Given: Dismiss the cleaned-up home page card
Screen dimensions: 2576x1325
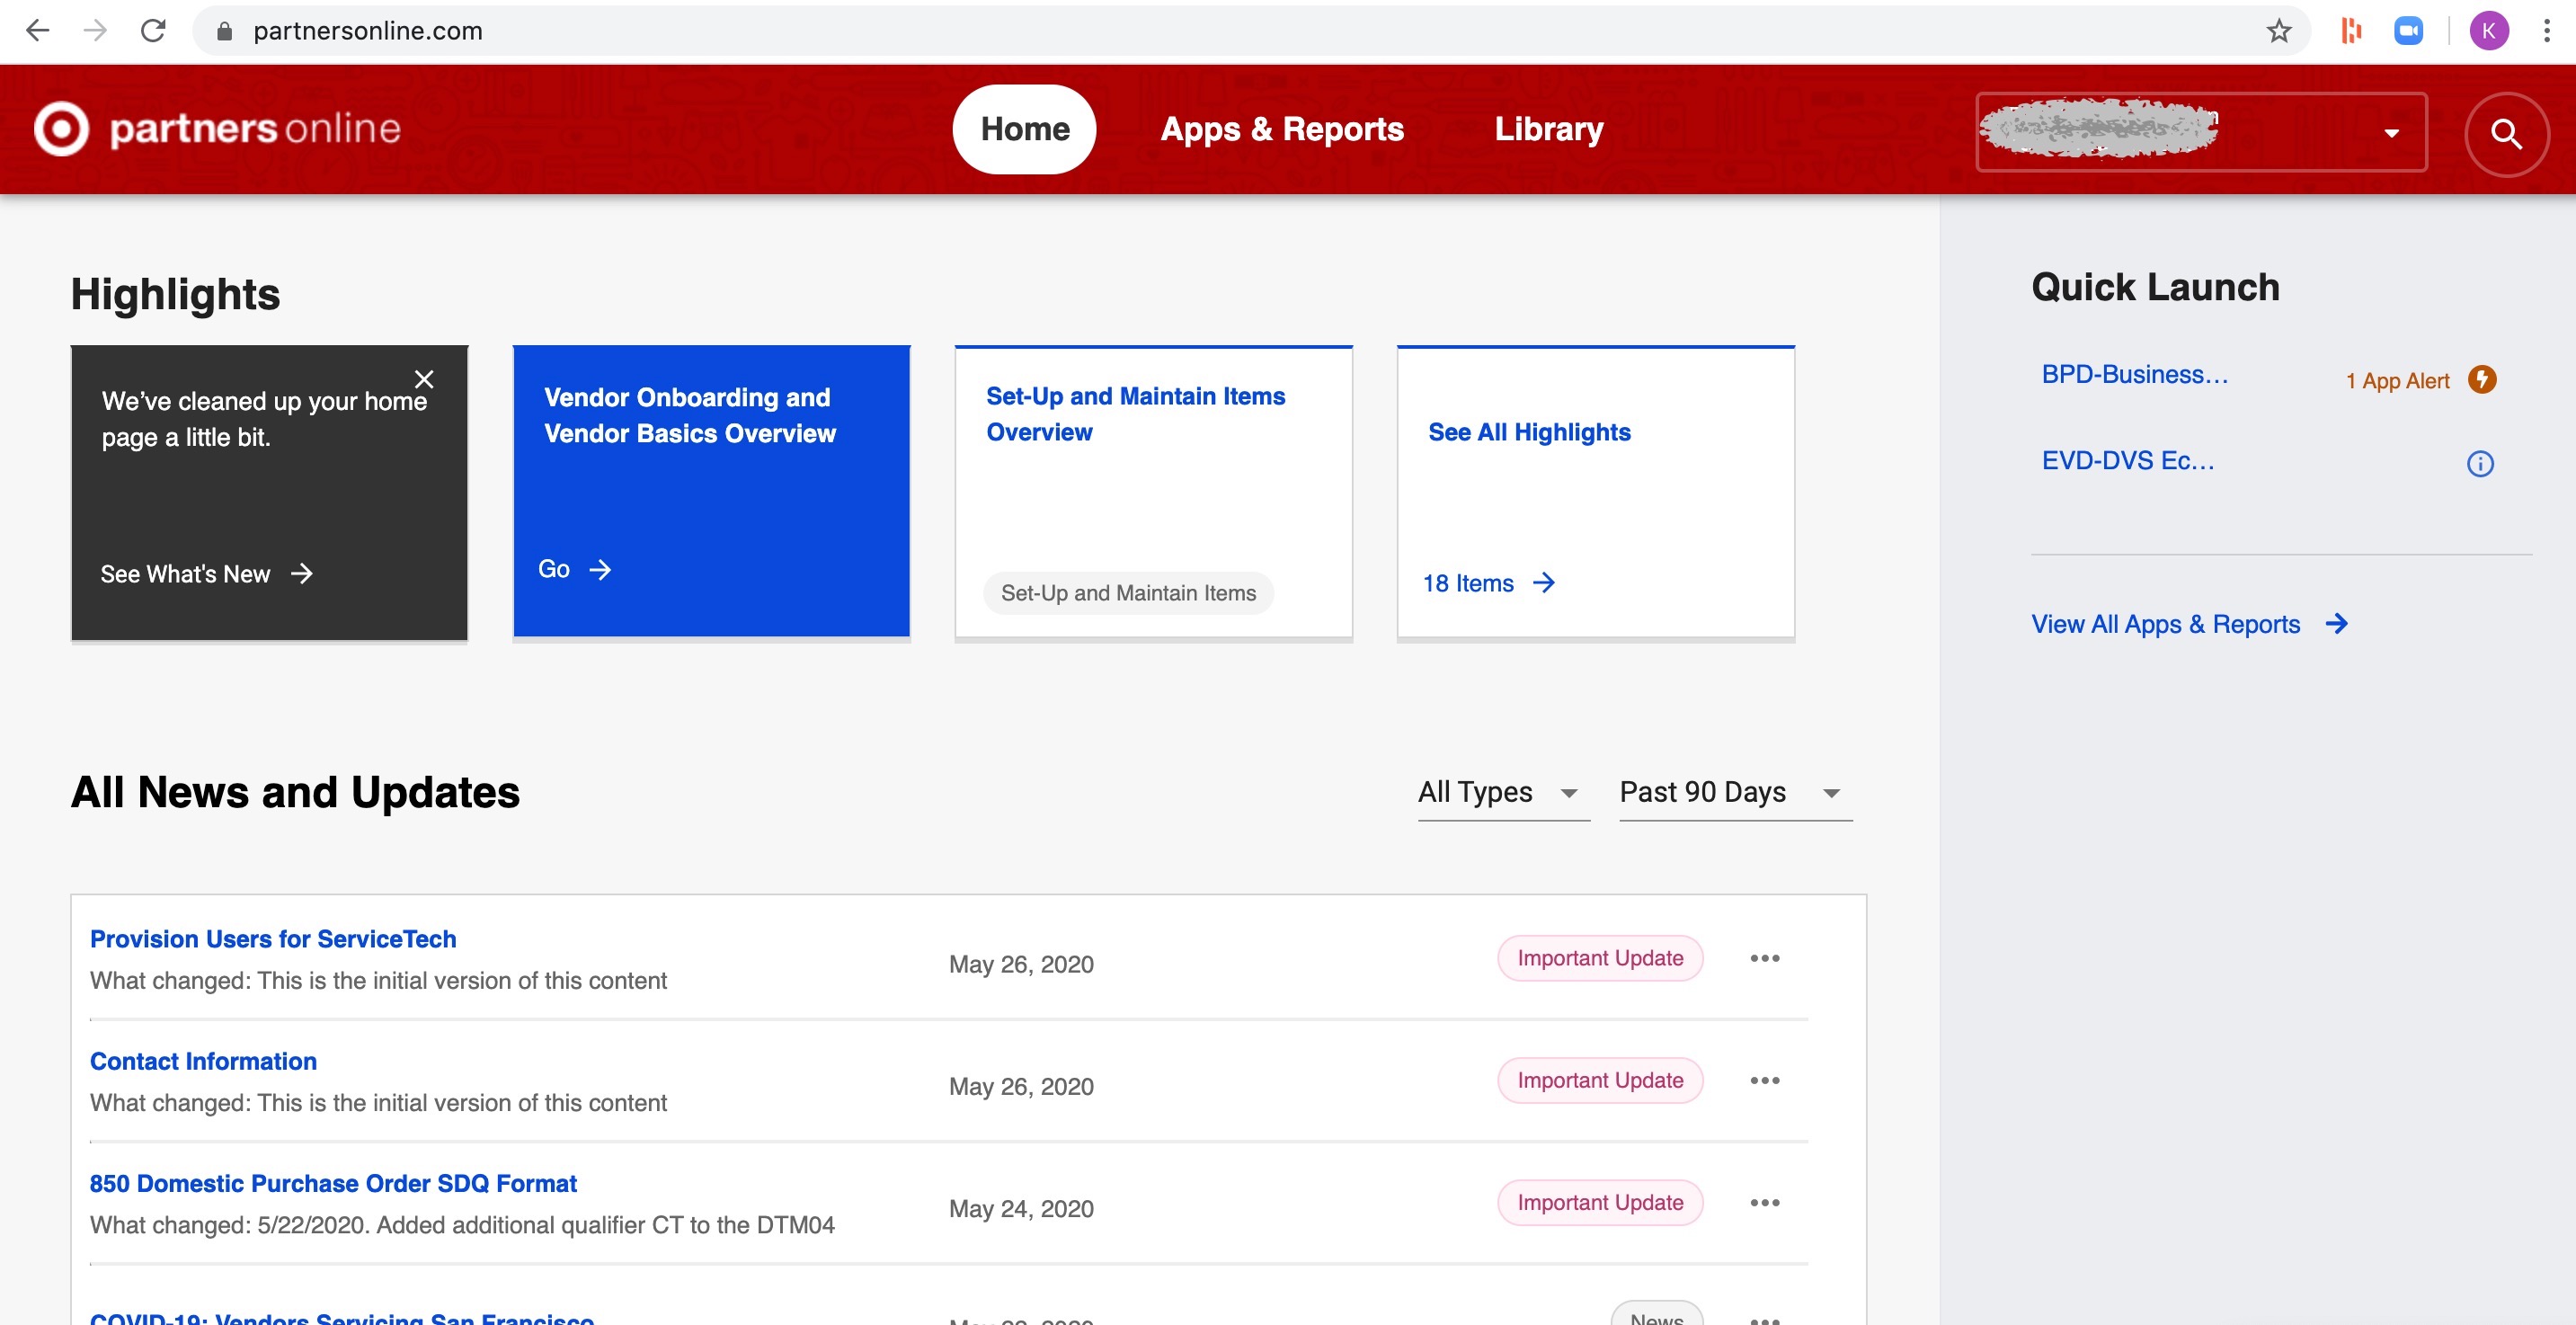Looking at the screenshot, I should coord(424,379).
